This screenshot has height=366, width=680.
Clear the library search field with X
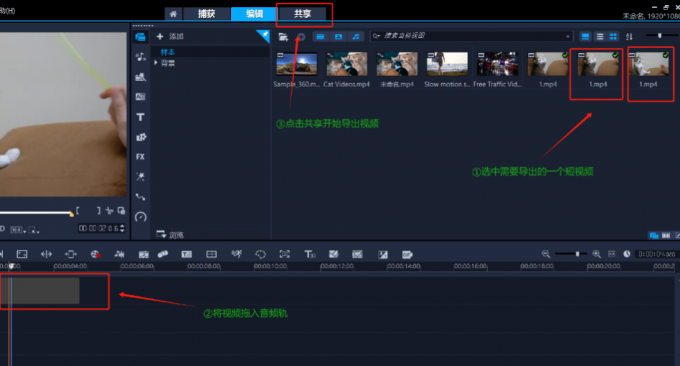pyautogui.click(x=568, y=36)
